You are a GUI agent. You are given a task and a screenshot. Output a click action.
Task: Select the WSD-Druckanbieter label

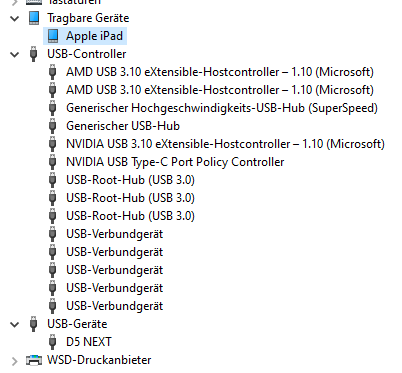(99, 360)
